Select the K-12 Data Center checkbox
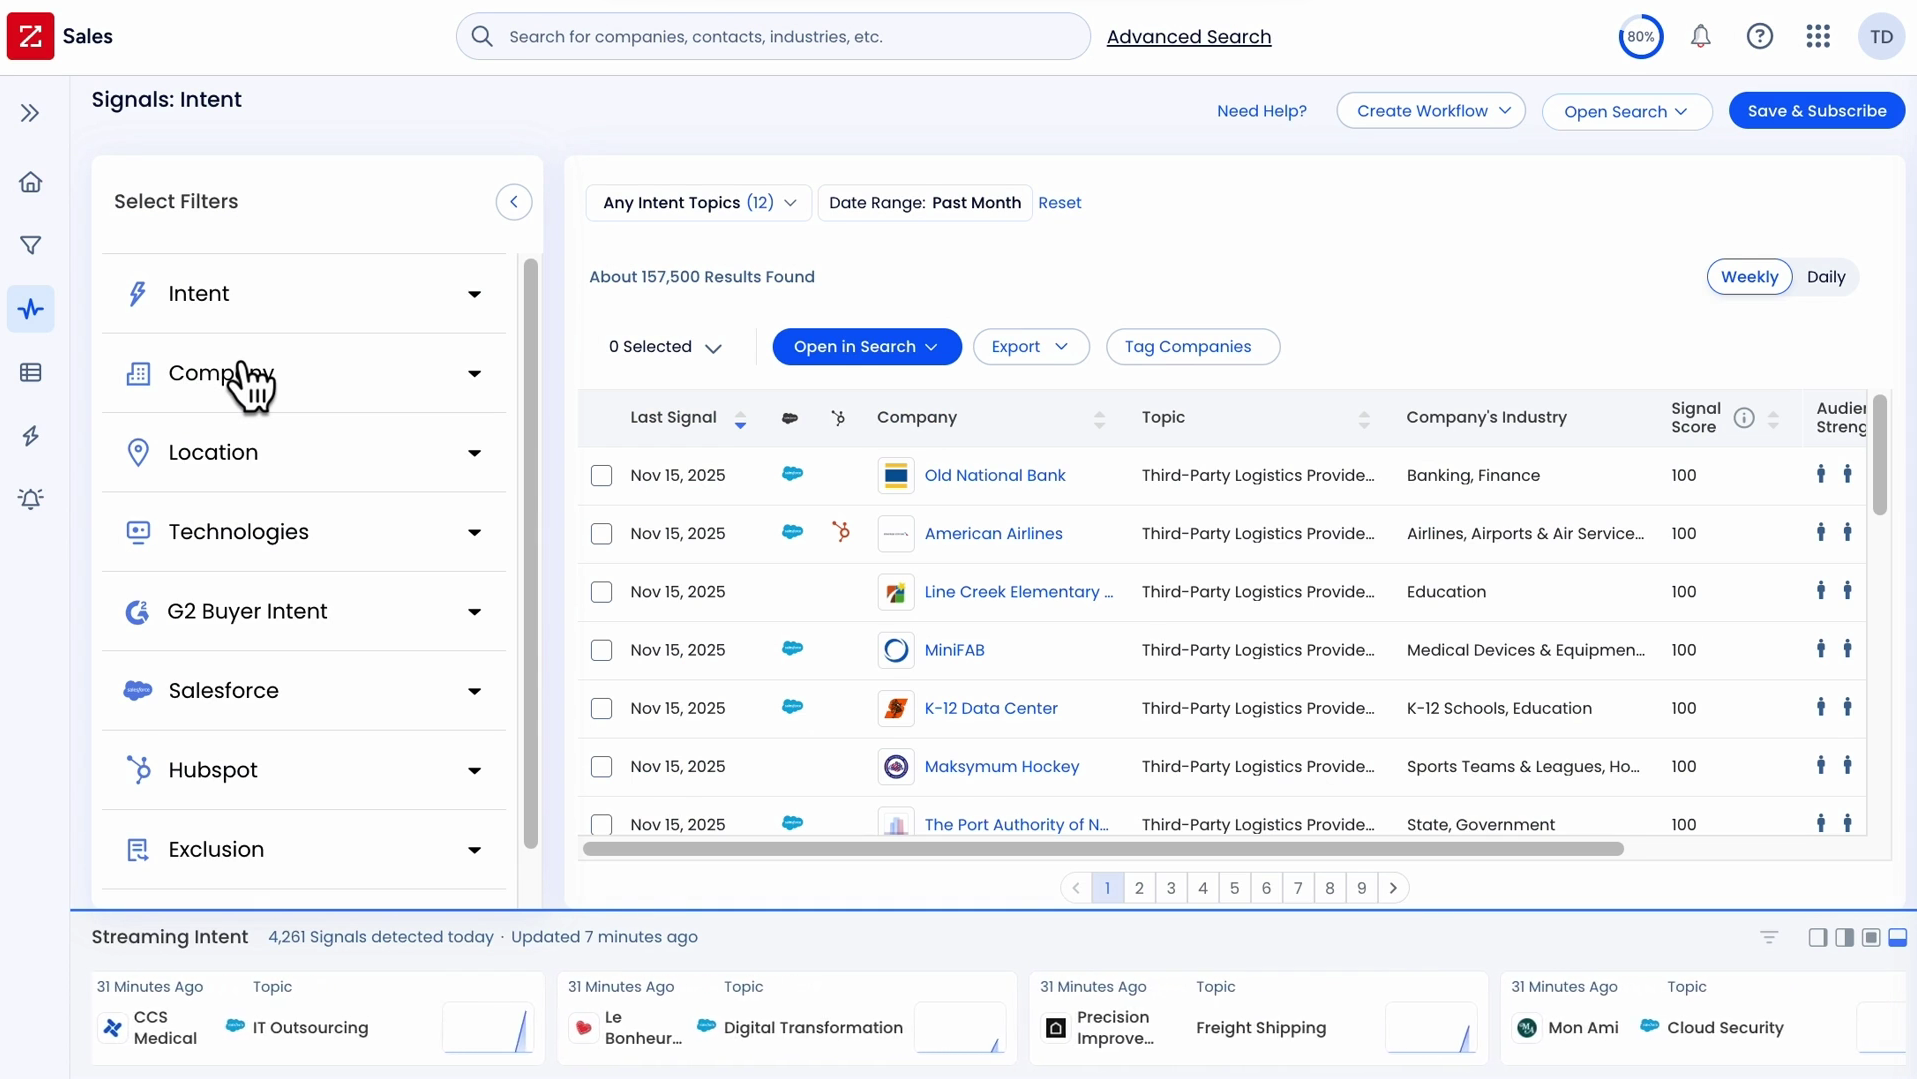The image size is (1917, 1079). coord(601,709)
